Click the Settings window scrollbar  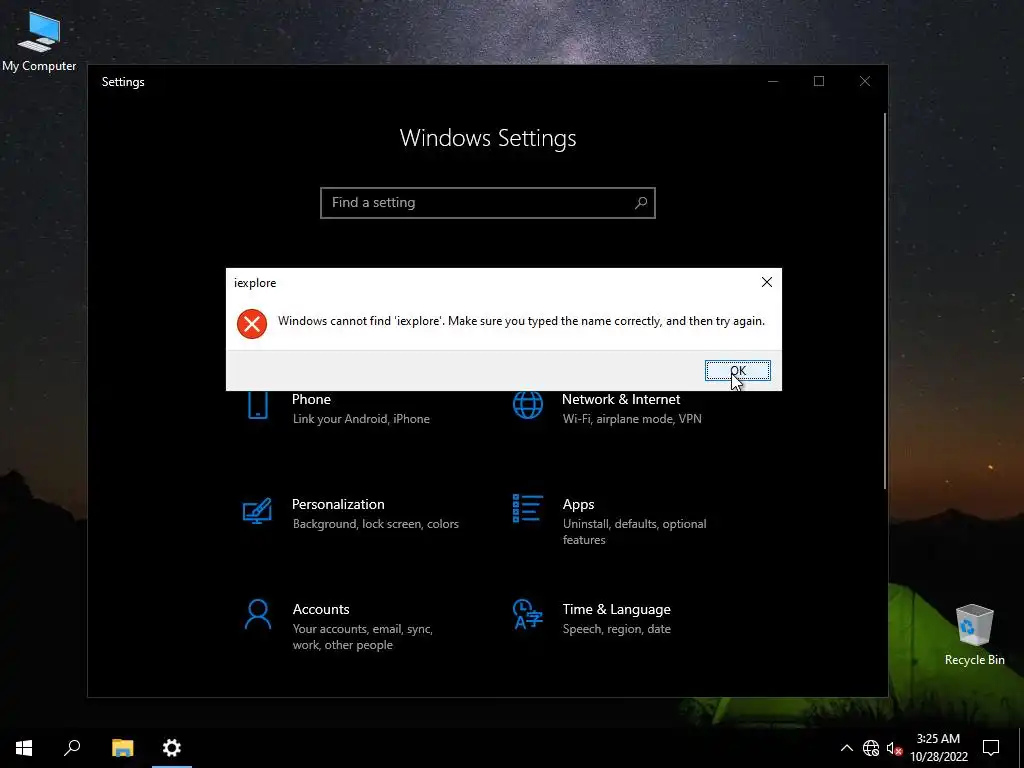tap(885, 300)
